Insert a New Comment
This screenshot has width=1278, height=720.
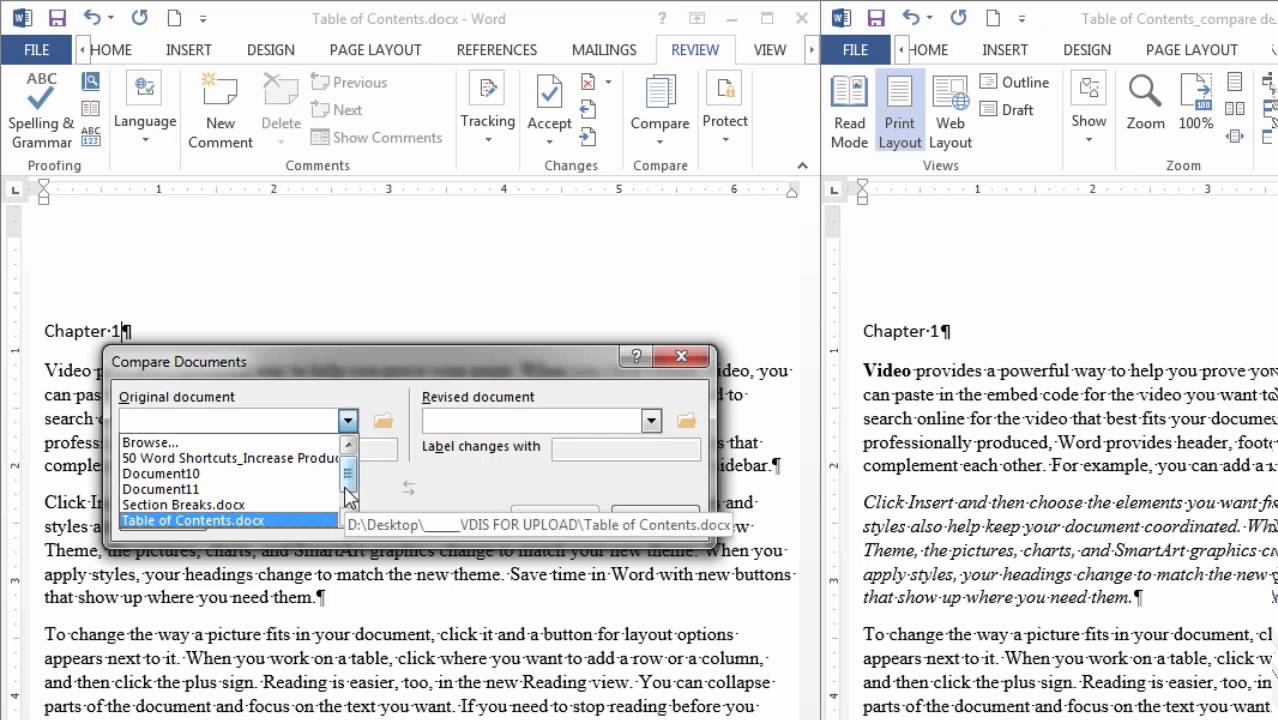[220, 111]
